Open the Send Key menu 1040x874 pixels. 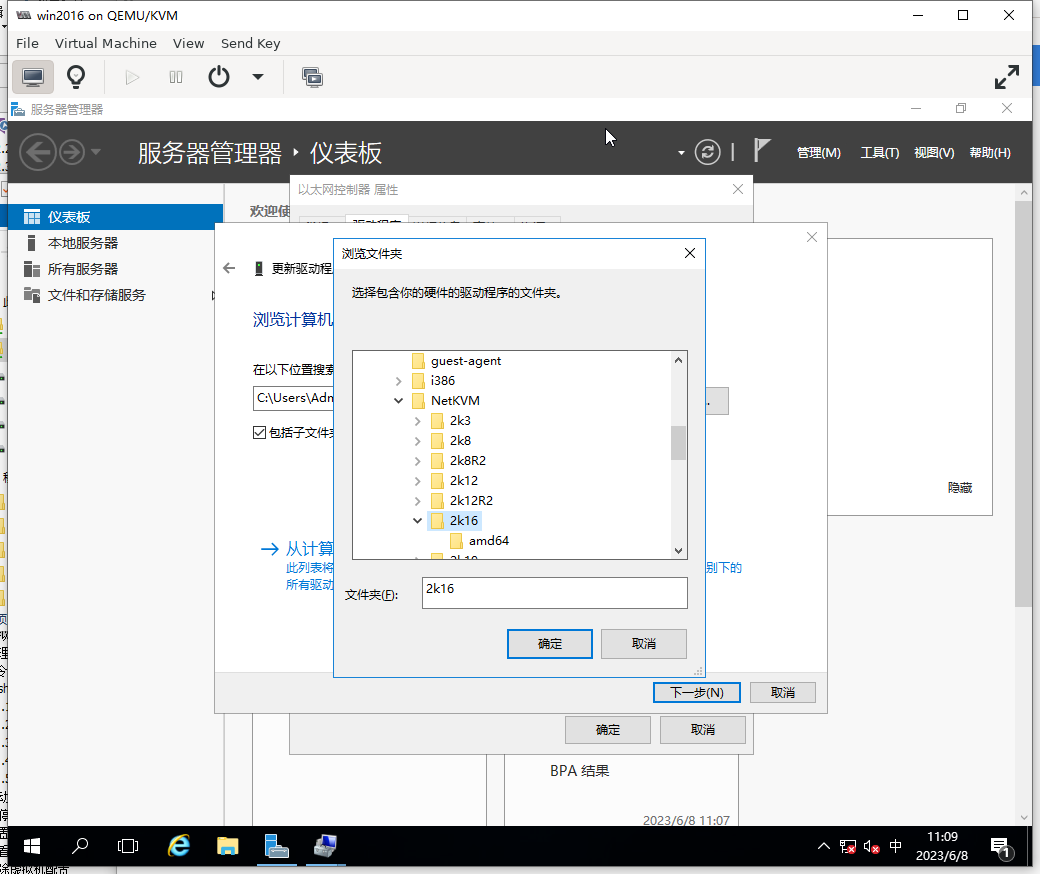250,43
